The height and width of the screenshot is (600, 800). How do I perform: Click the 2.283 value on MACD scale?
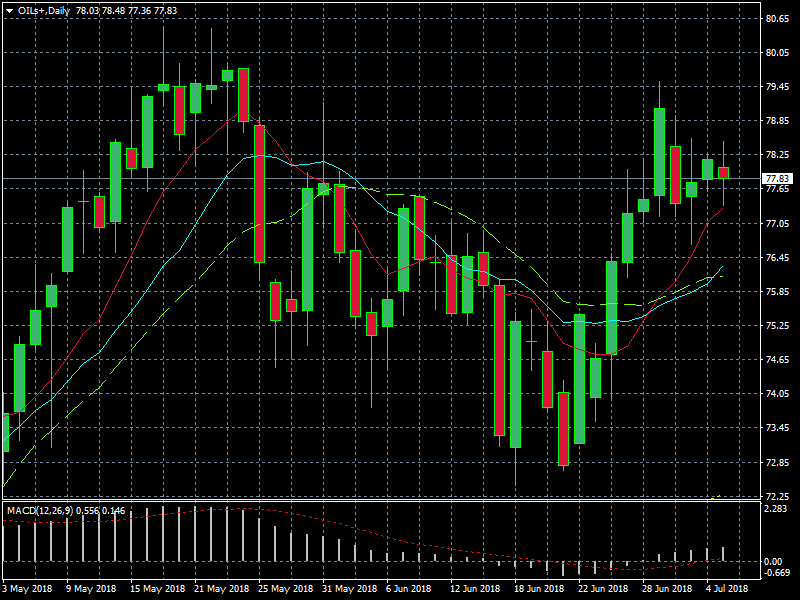tap(777, 510)
